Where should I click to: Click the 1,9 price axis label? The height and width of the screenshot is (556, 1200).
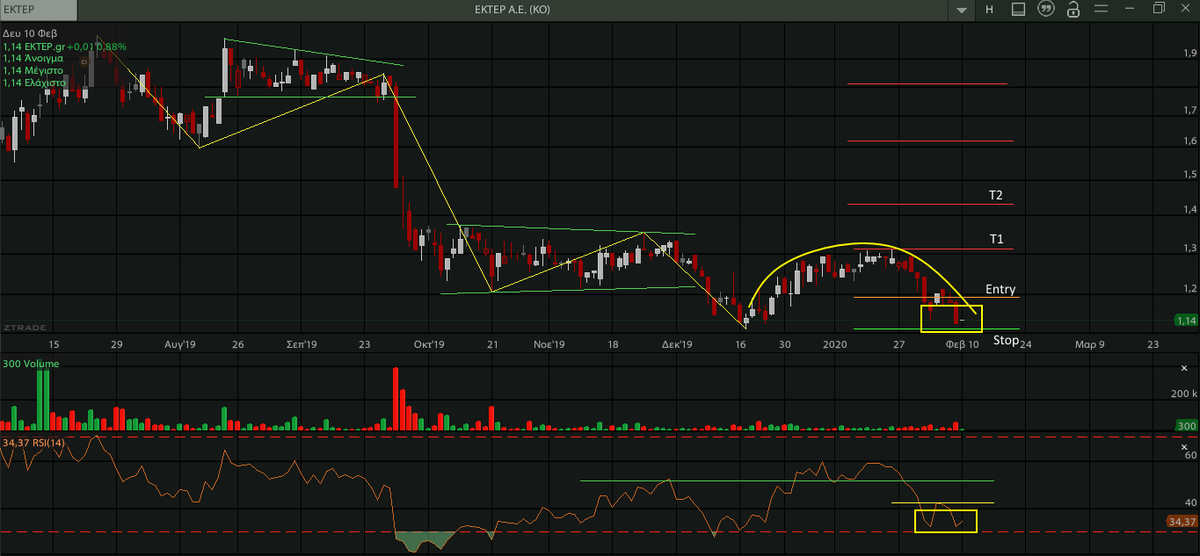point(1190,53)
